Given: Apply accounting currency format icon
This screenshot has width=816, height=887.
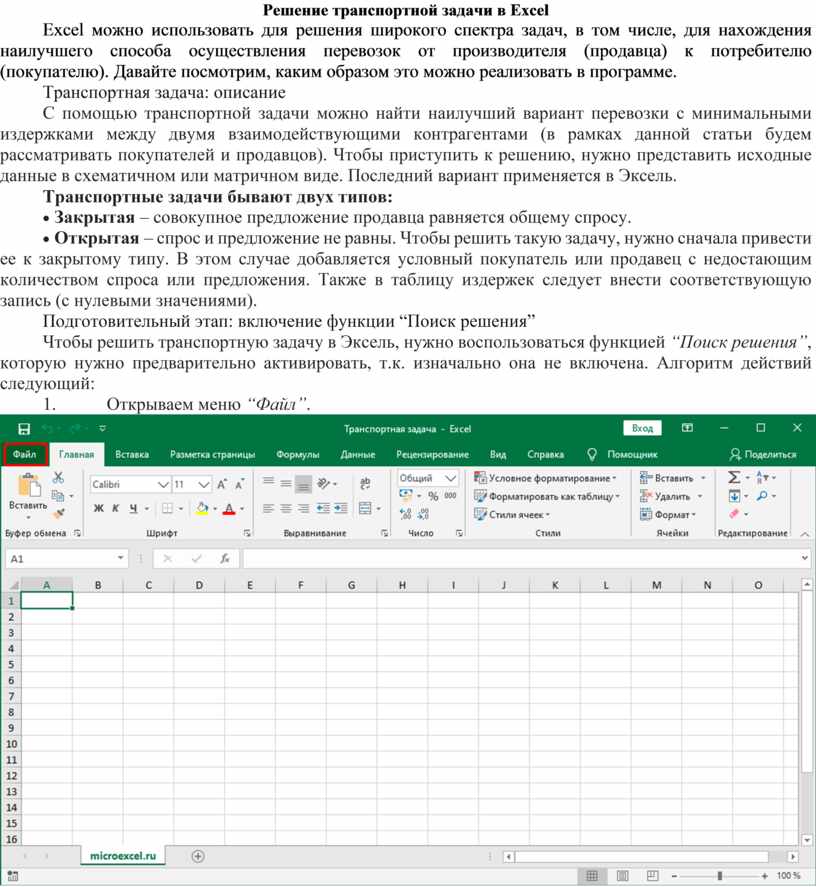Looking at the screenshot, I should [x=406, y=496].
